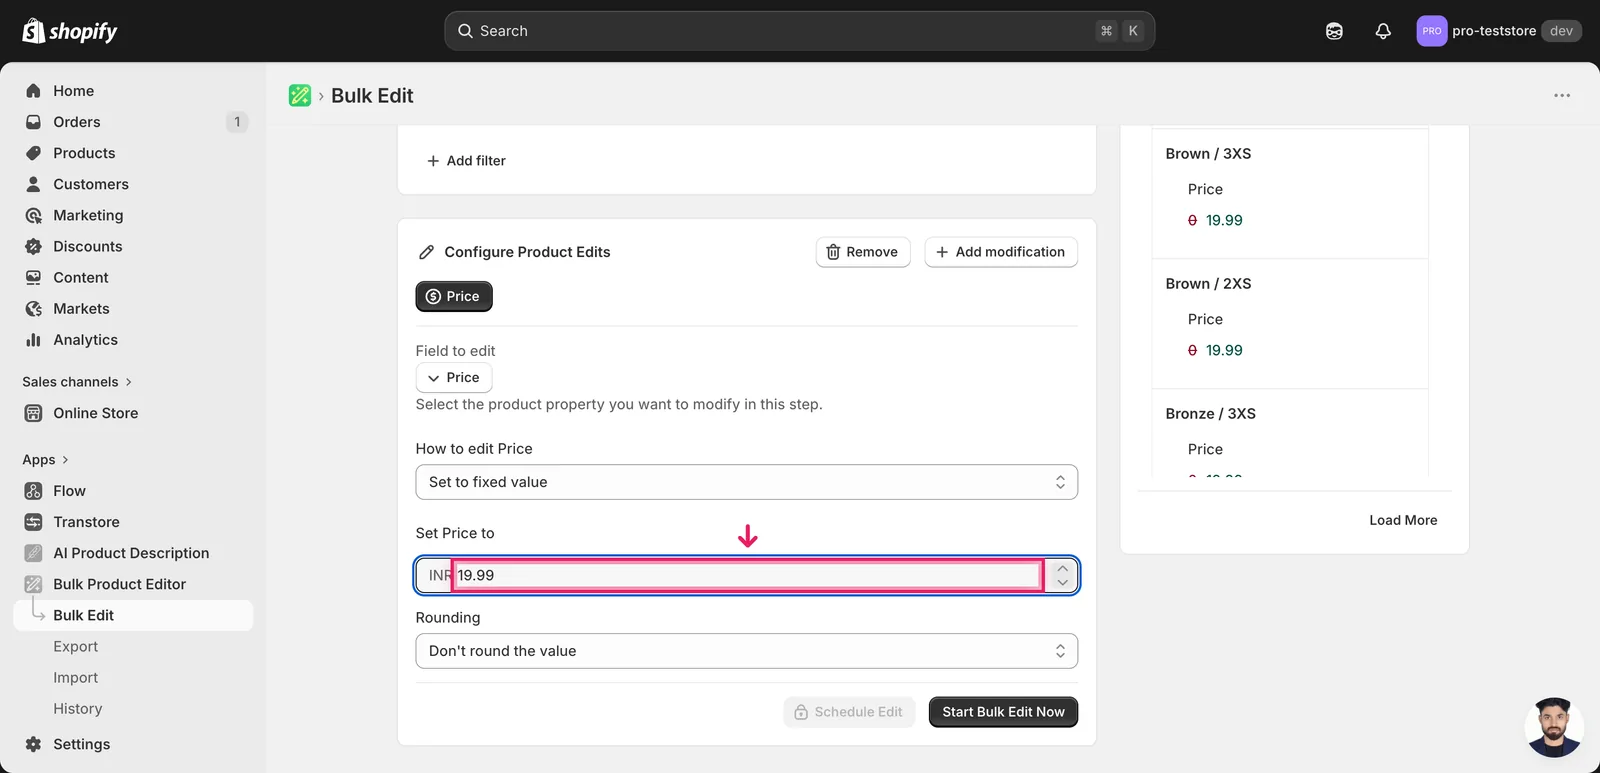The height and width of the screenshot is (773, 1600).
Task: Click the Markets globe icon
Action: (33, 309)
